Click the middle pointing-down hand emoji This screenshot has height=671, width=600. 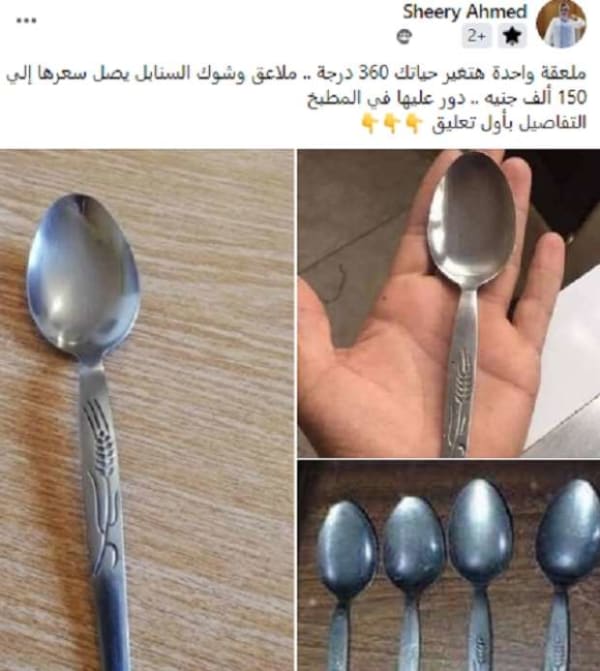(x=391, y=123)
